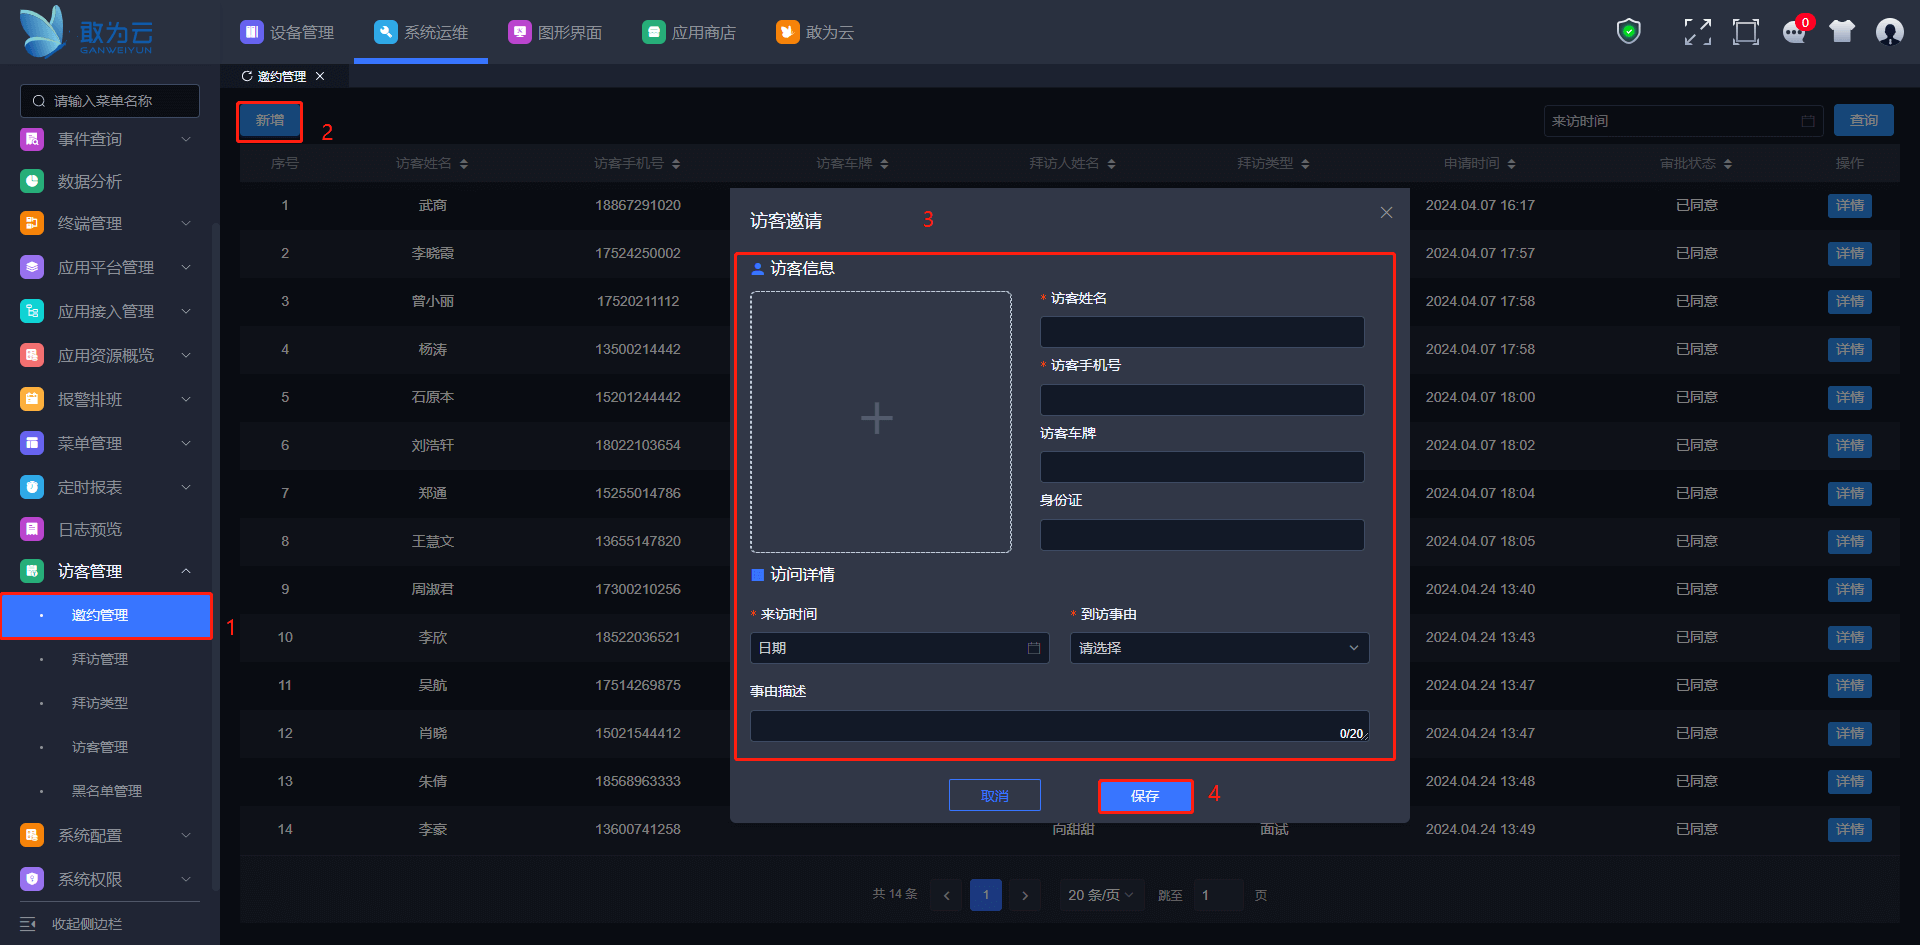The height and width of the screenshot is (945, 1920).
Task: Collapse the 访客管理 sidebar menu
Action: point(186,571)
